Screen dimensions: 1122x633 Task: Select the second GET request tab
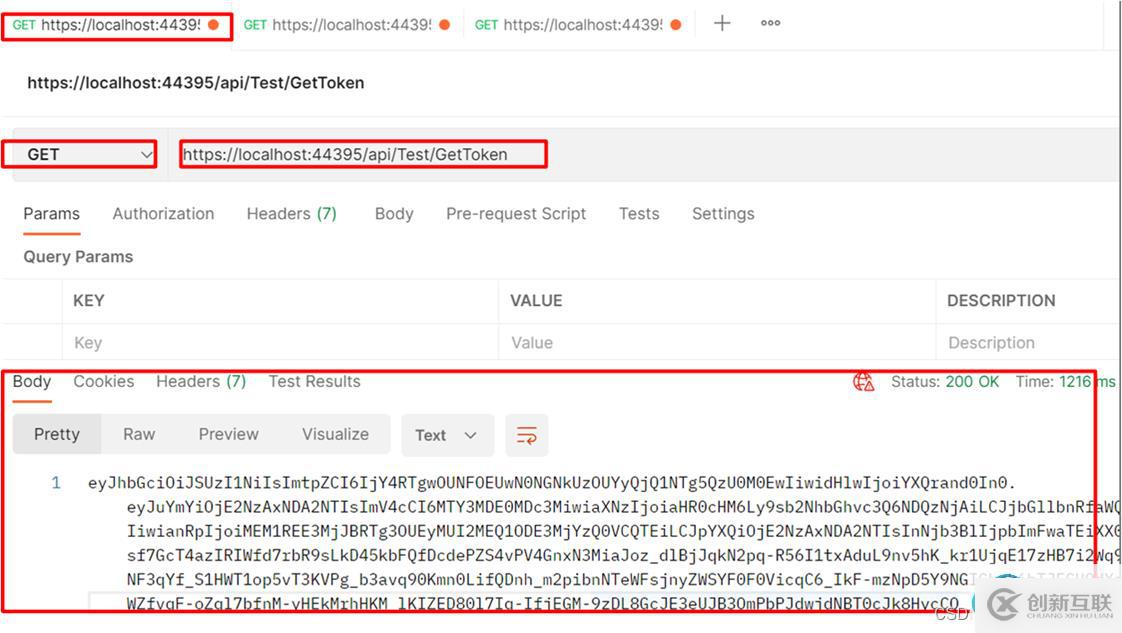pyautogui.click(x=347, y=25)
